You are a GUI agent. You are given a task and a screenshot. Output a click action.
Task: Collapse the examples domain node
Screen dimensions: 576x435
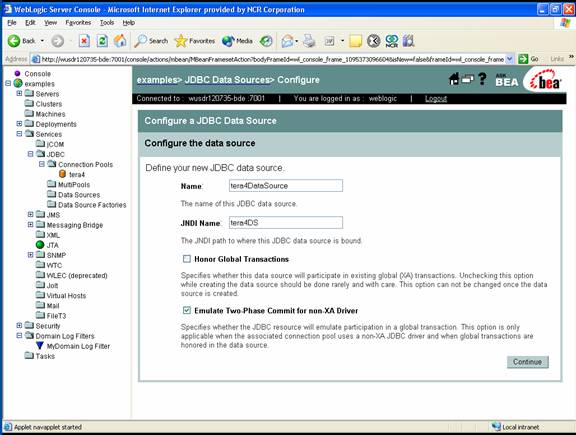tap(8, 83)
